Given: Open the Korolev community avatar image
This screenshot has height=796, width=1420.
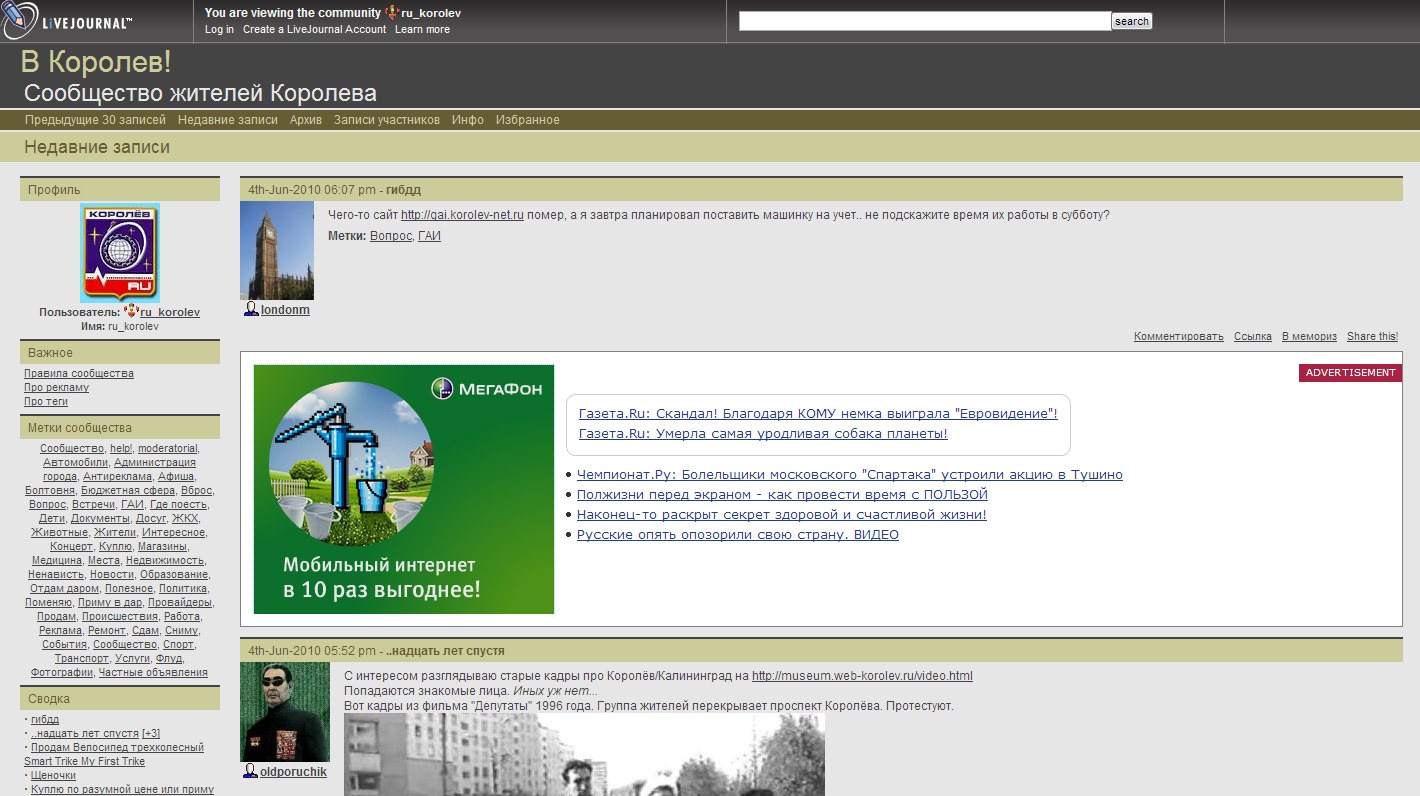Looking at the screenshot, I should (x=120, y=253).
